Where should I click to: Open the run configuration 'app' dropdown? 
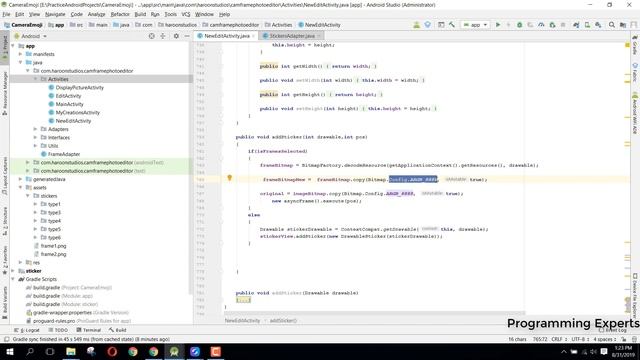tap(475, 25)
